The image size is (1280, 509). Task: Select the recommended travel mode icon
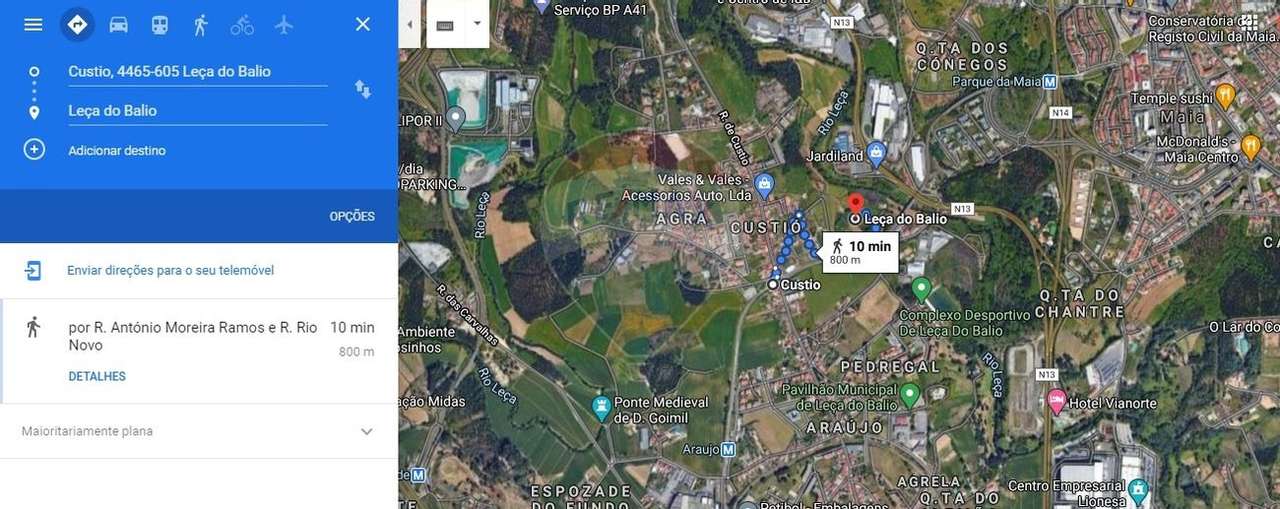coord(77,24)
